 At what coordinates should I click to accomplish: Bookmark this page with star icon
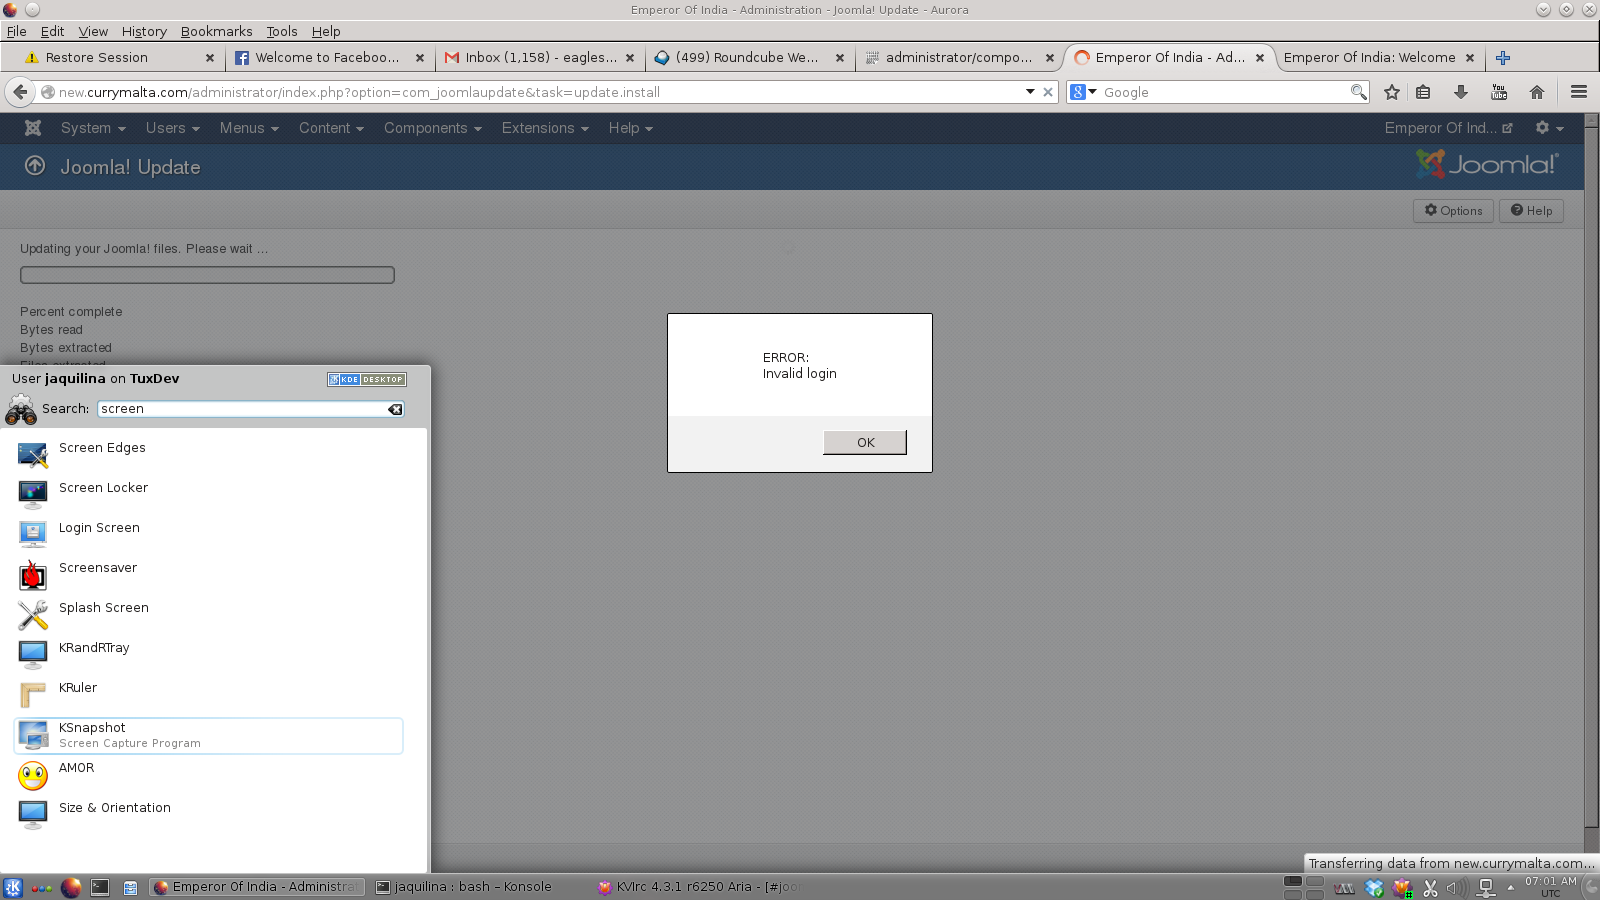1391,92
